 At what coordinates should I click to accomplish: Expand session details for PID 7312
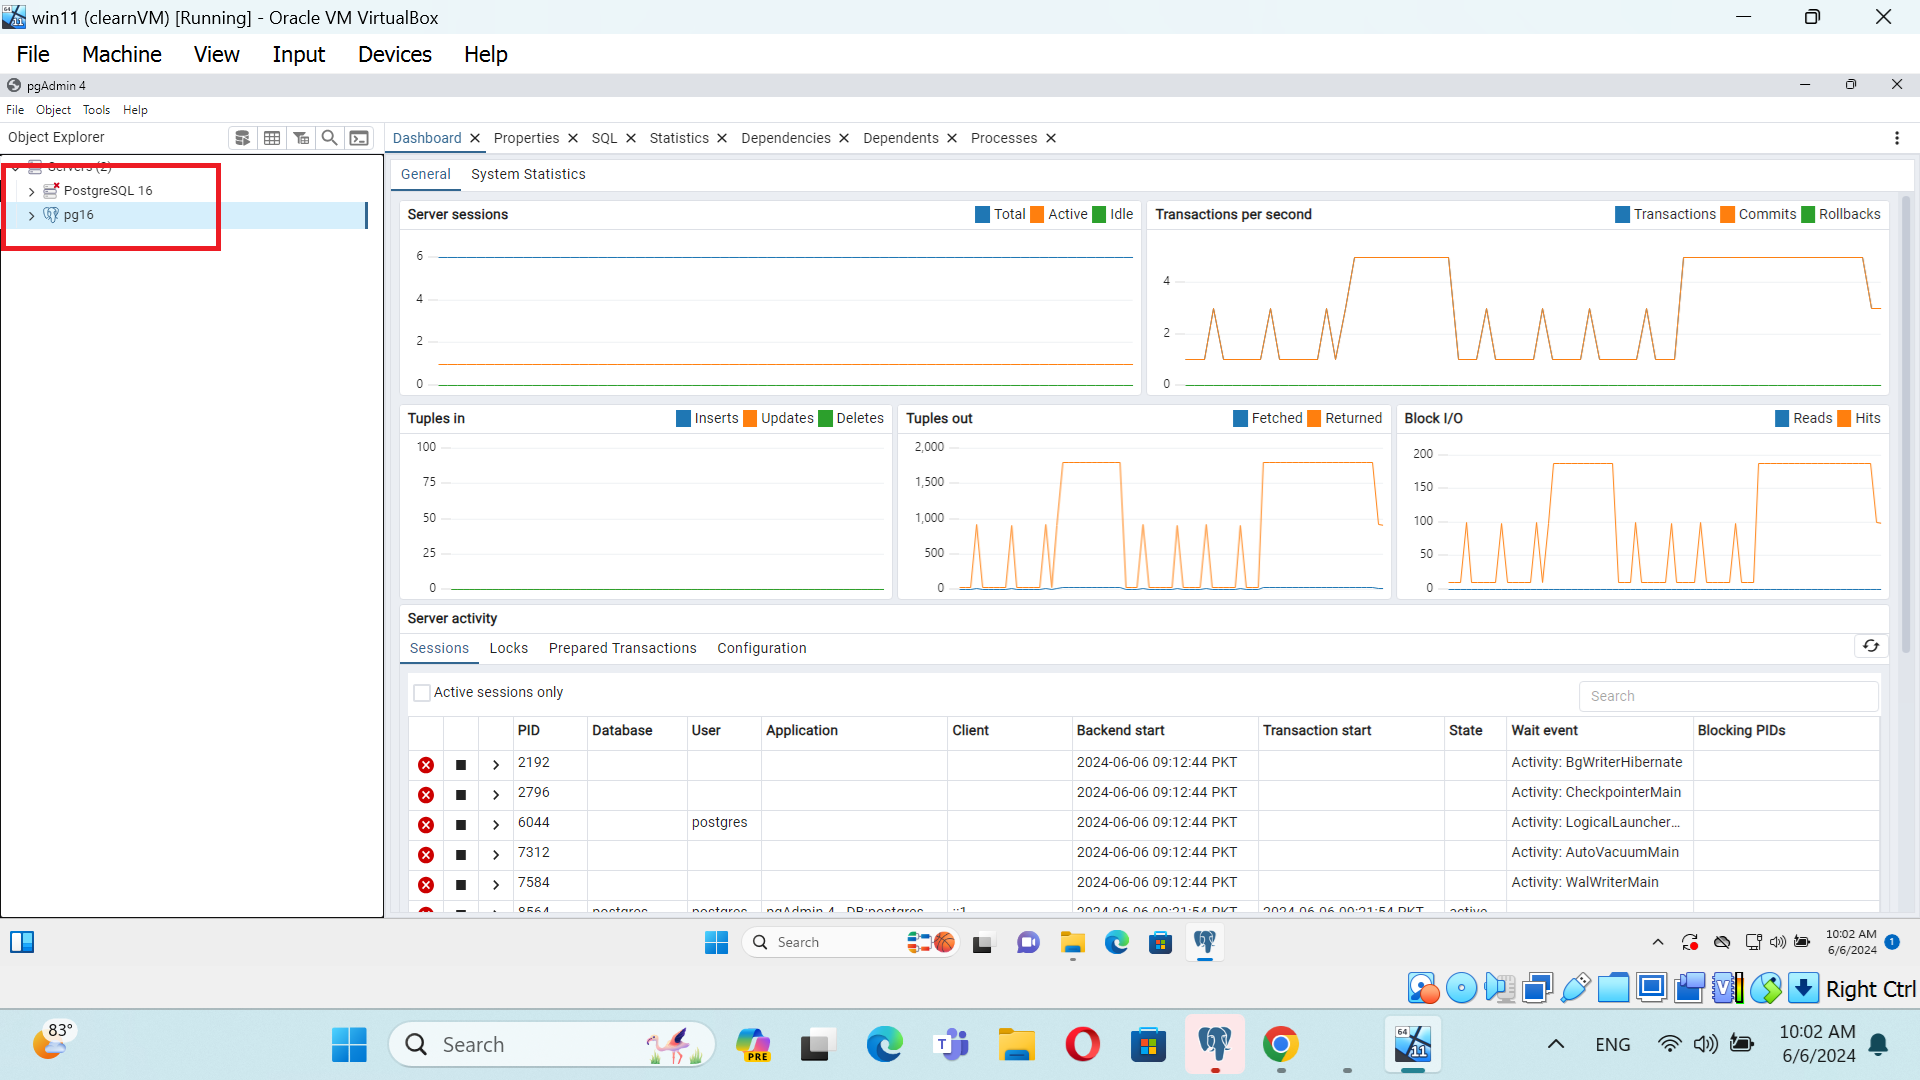click(x=496, y=855)
